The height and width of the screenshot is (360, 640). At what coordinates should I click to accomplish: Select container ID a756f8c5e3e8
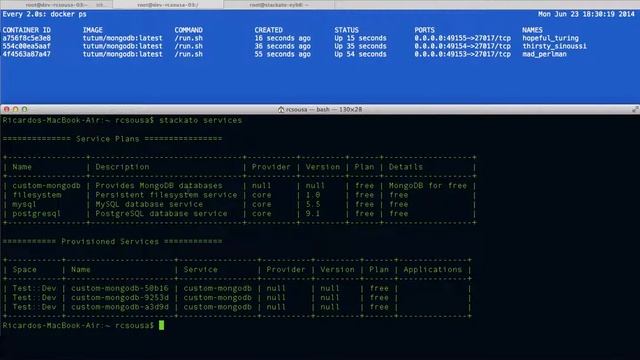27,38
